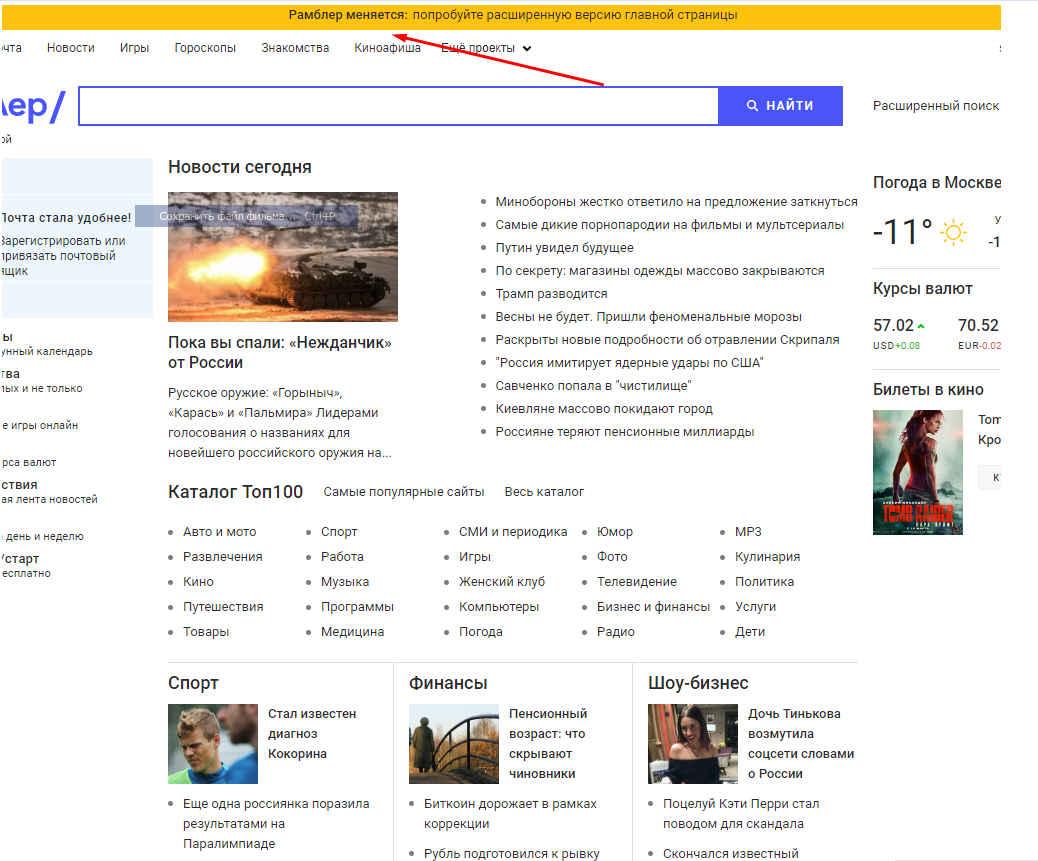Open Киевляне массово покидают город

604,409
